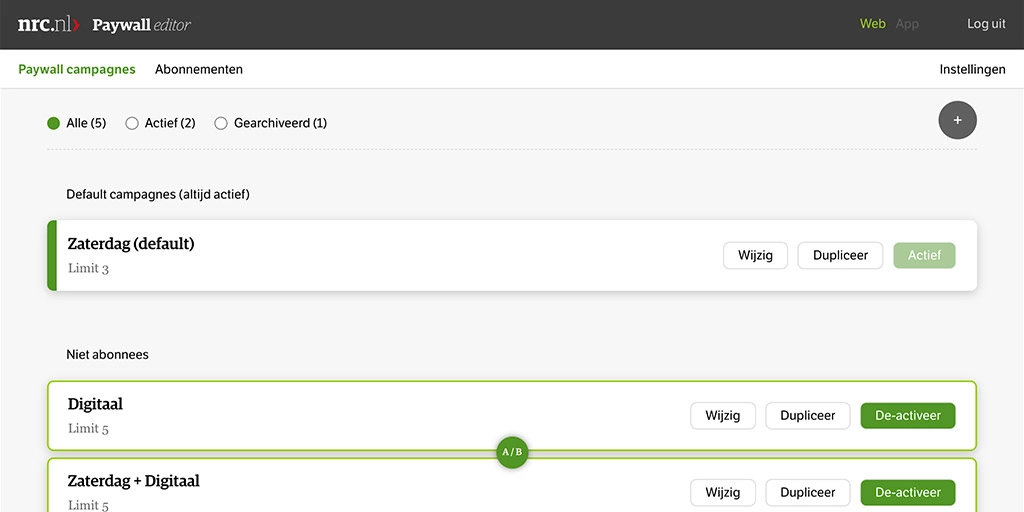Select the Actief (2) filter
This screenshot has height=512, width=1024.
(x=132, y=123)
